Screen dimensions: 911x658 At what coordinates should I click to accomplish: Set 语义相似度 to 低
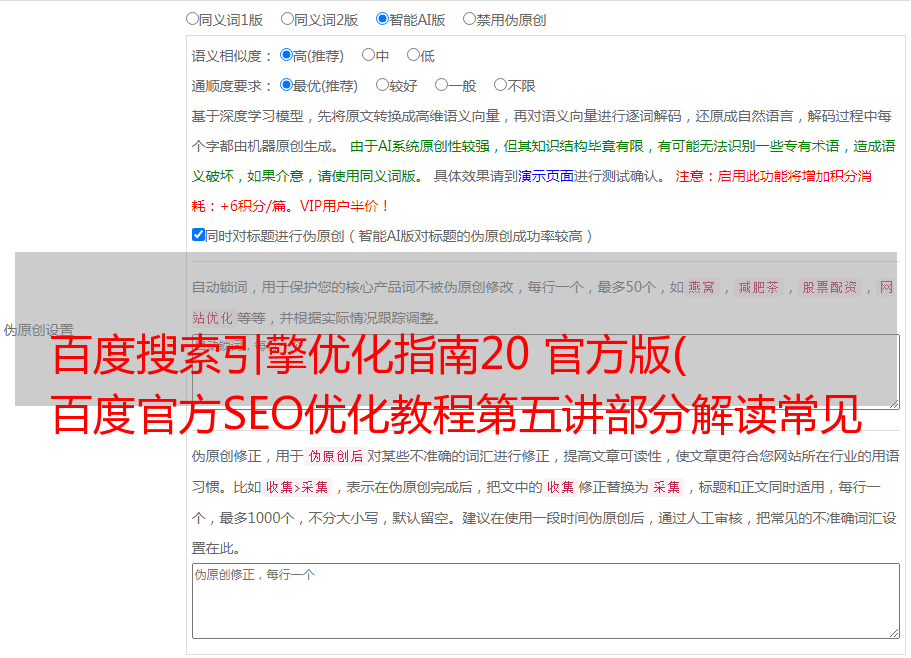tap(413, 55)
